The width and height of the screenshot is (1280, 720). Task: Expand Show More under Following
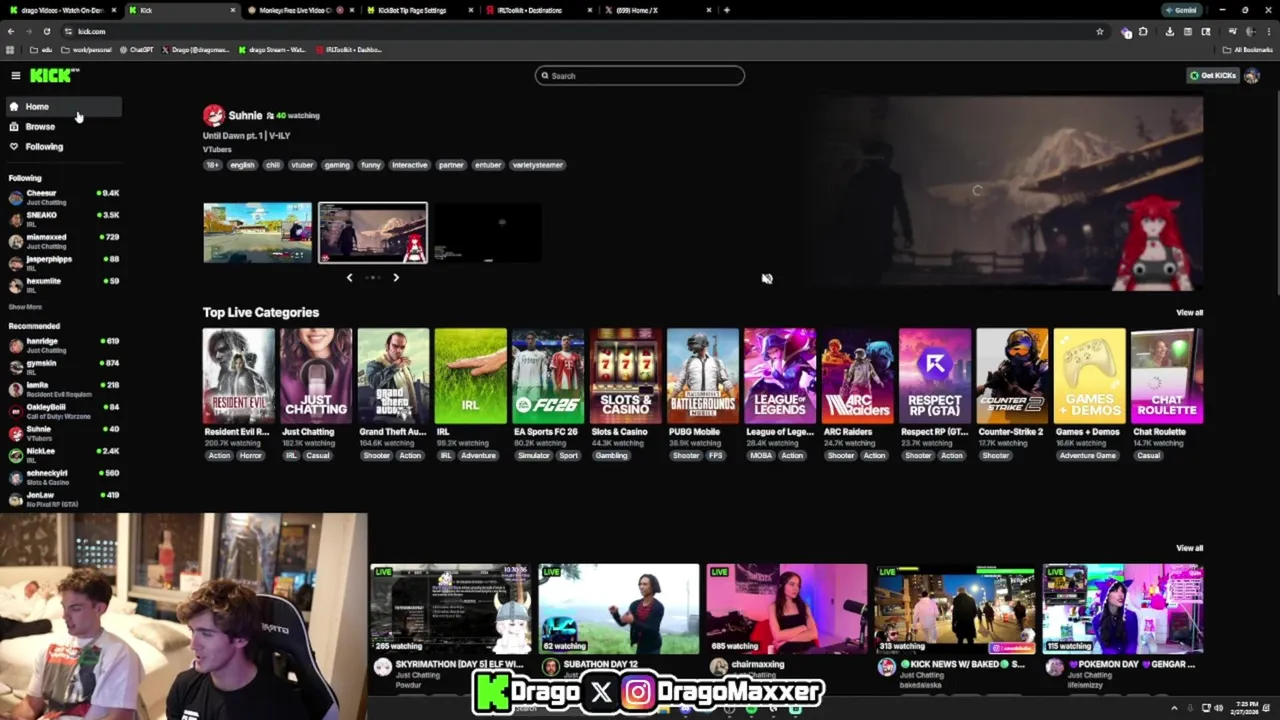coord(25,307)
